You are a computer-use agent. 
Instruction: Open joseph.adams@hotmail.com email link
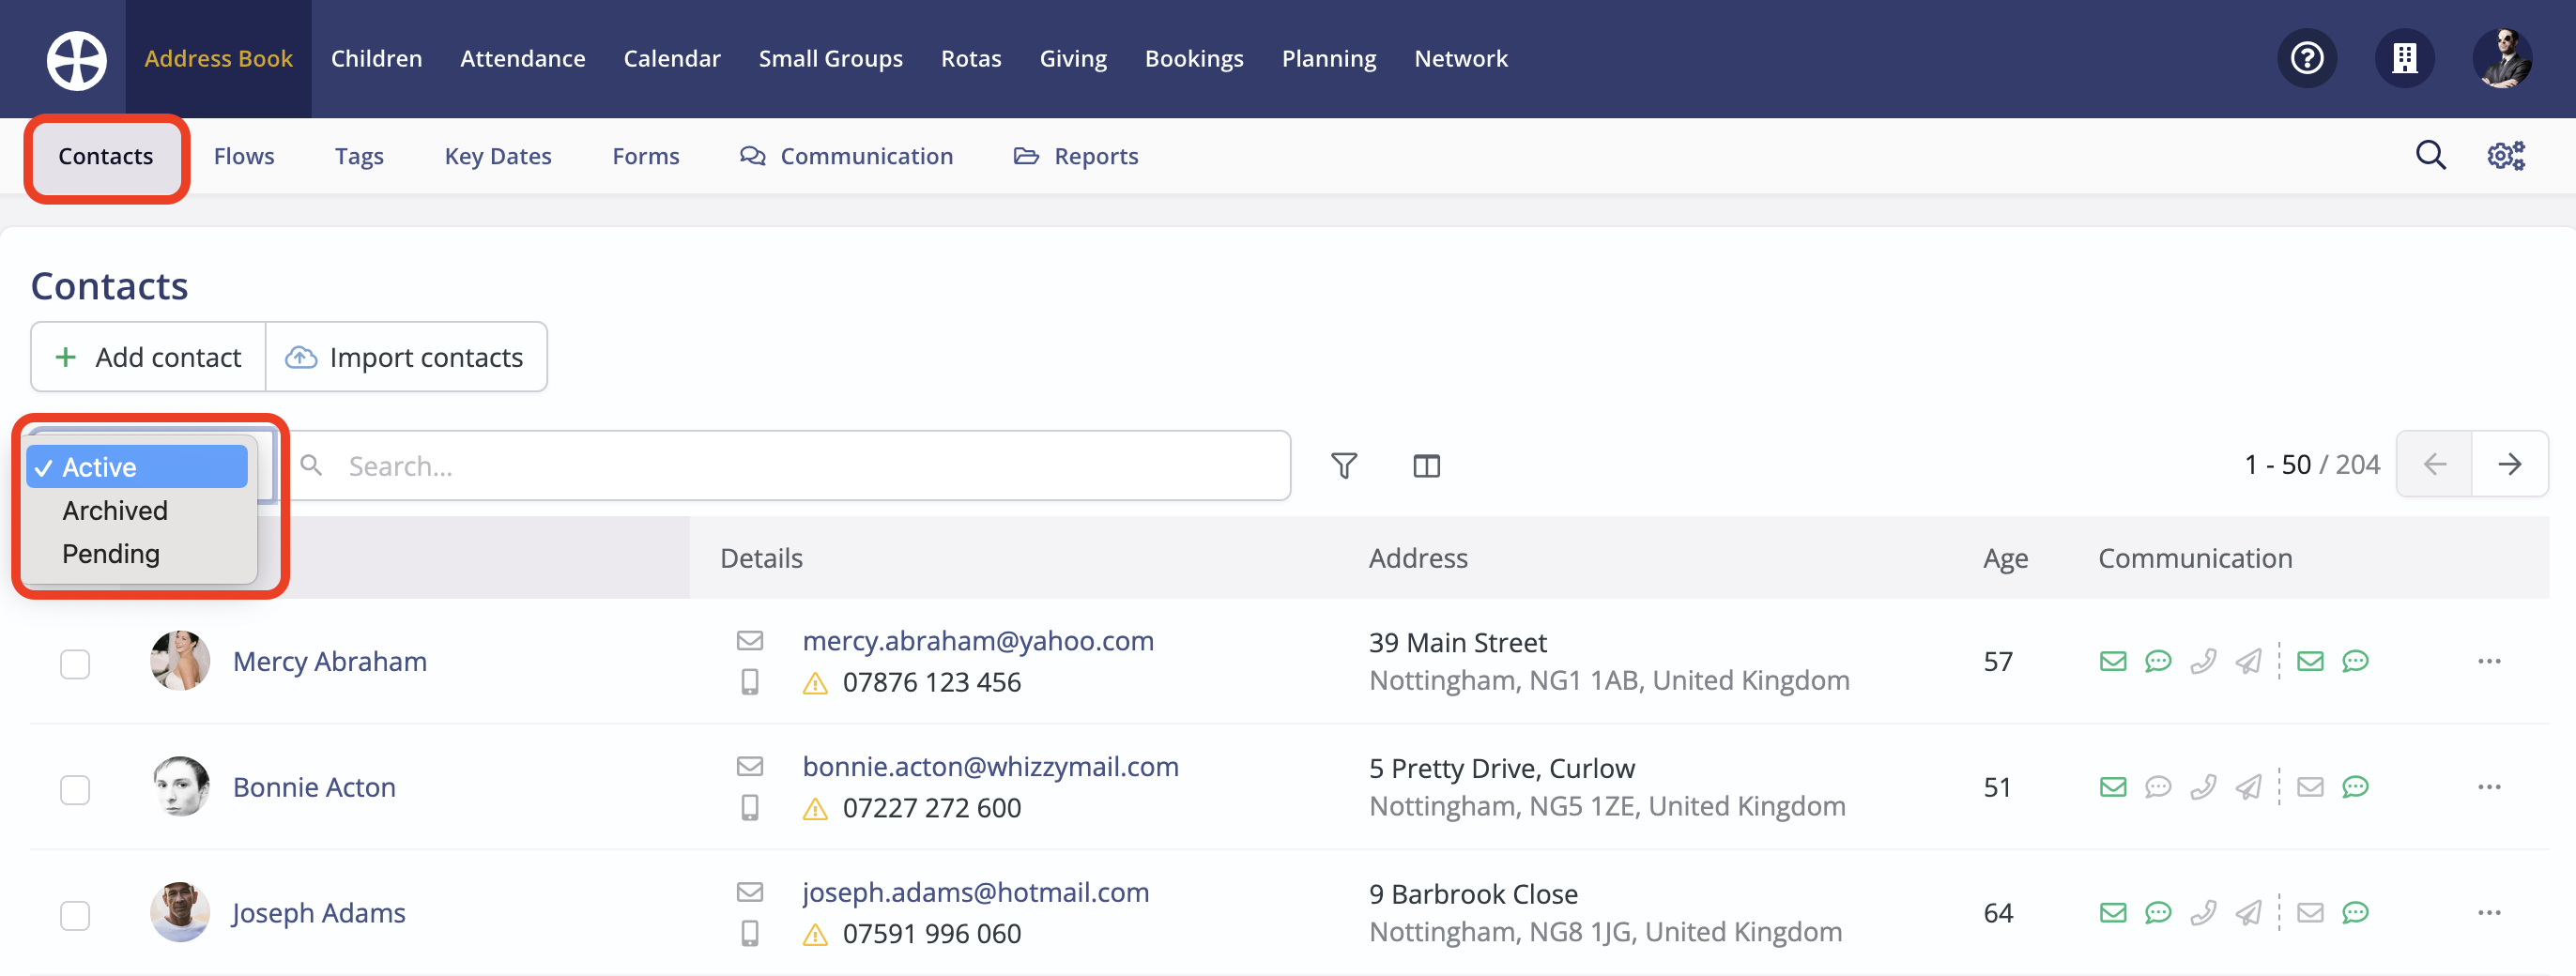click(x=976, y=891)
